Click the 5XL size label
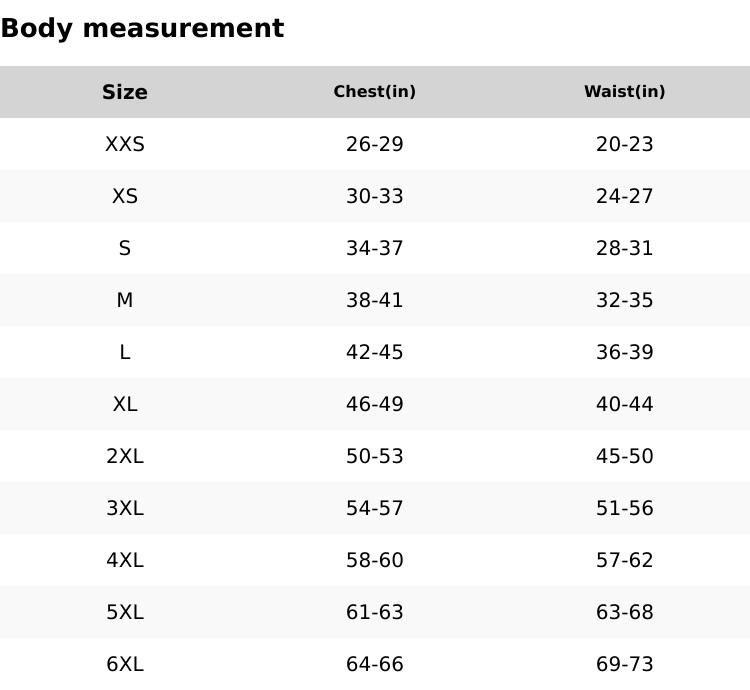750x690 pixels. coord(125,612)
